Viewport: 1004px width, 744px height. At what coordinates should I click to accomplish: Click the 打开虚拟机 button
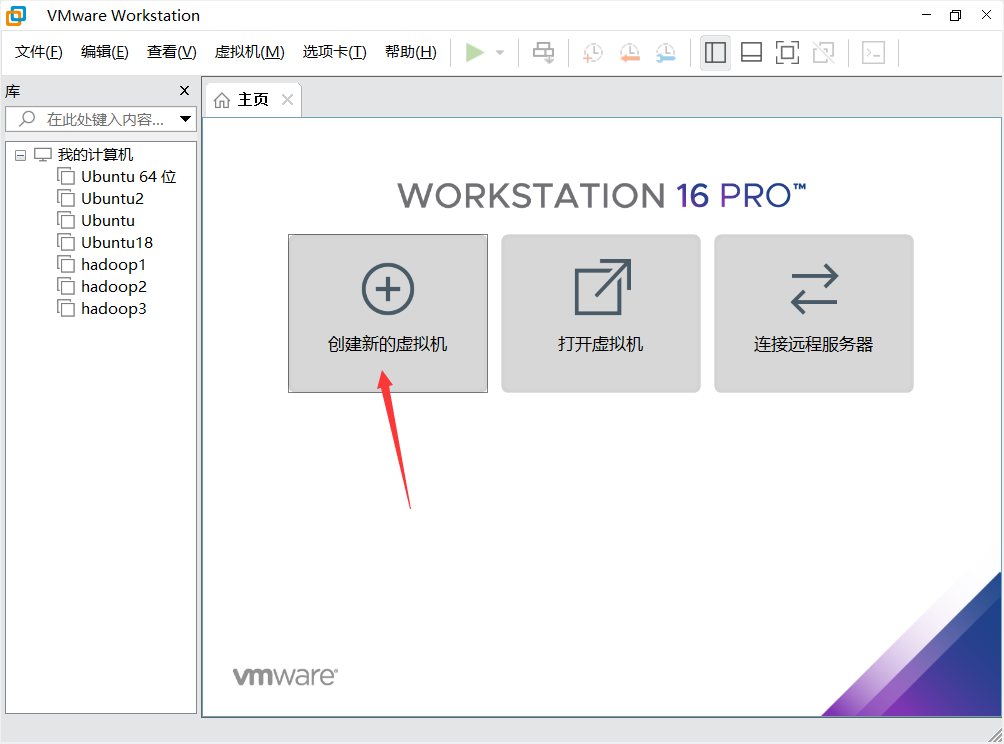(x=601, y=314)
